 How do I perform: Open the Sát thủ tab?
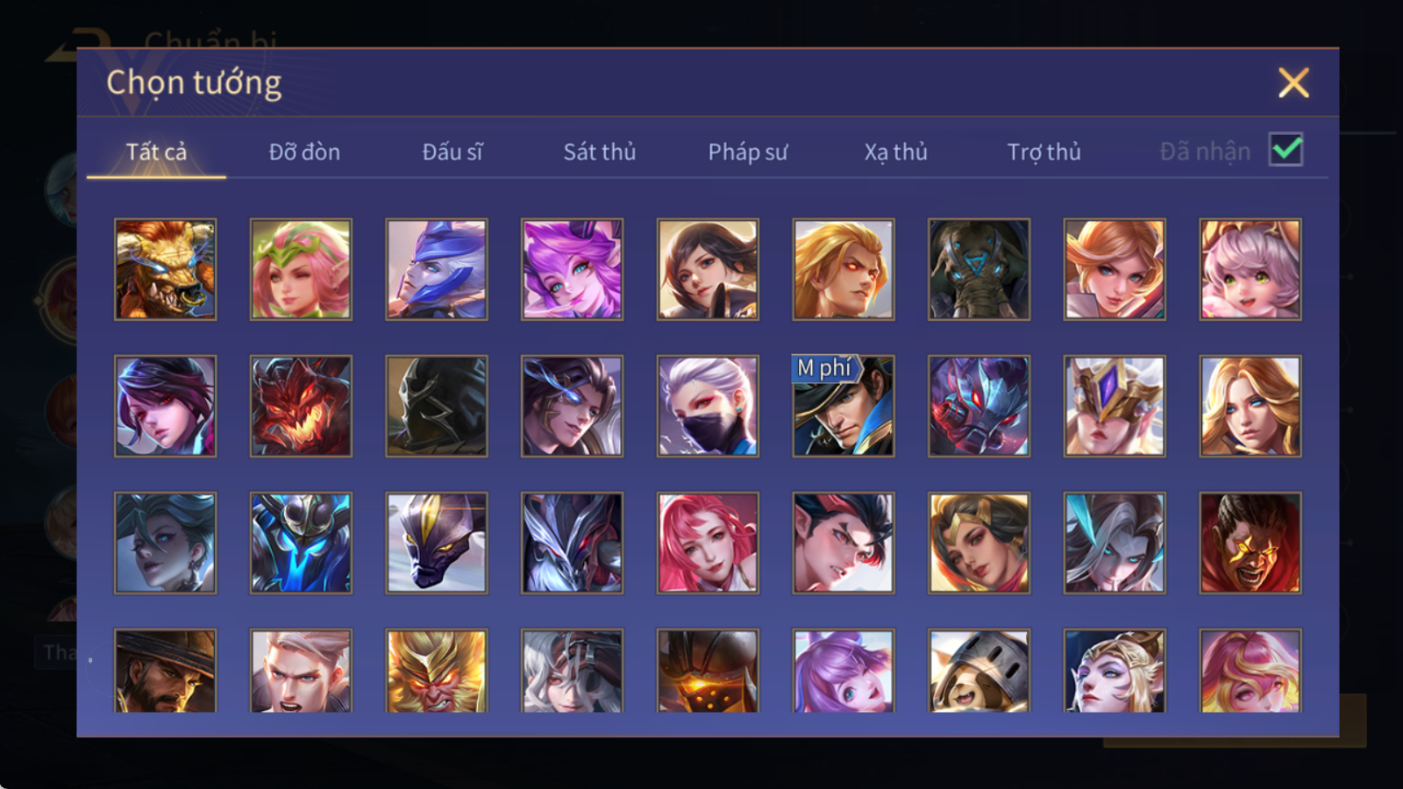point(599,152)
